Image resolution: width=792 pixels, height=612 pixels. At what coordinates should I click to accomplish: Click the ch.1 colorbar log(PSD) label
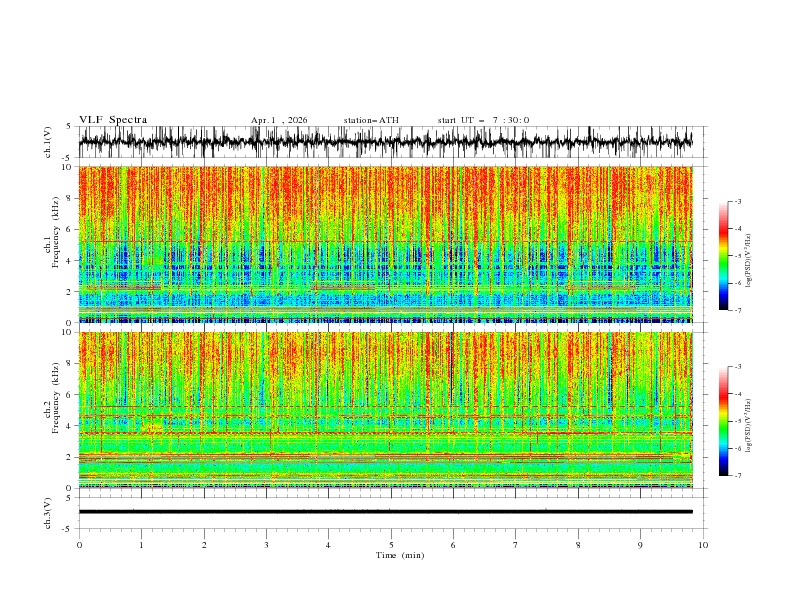[x=748, y=261]
